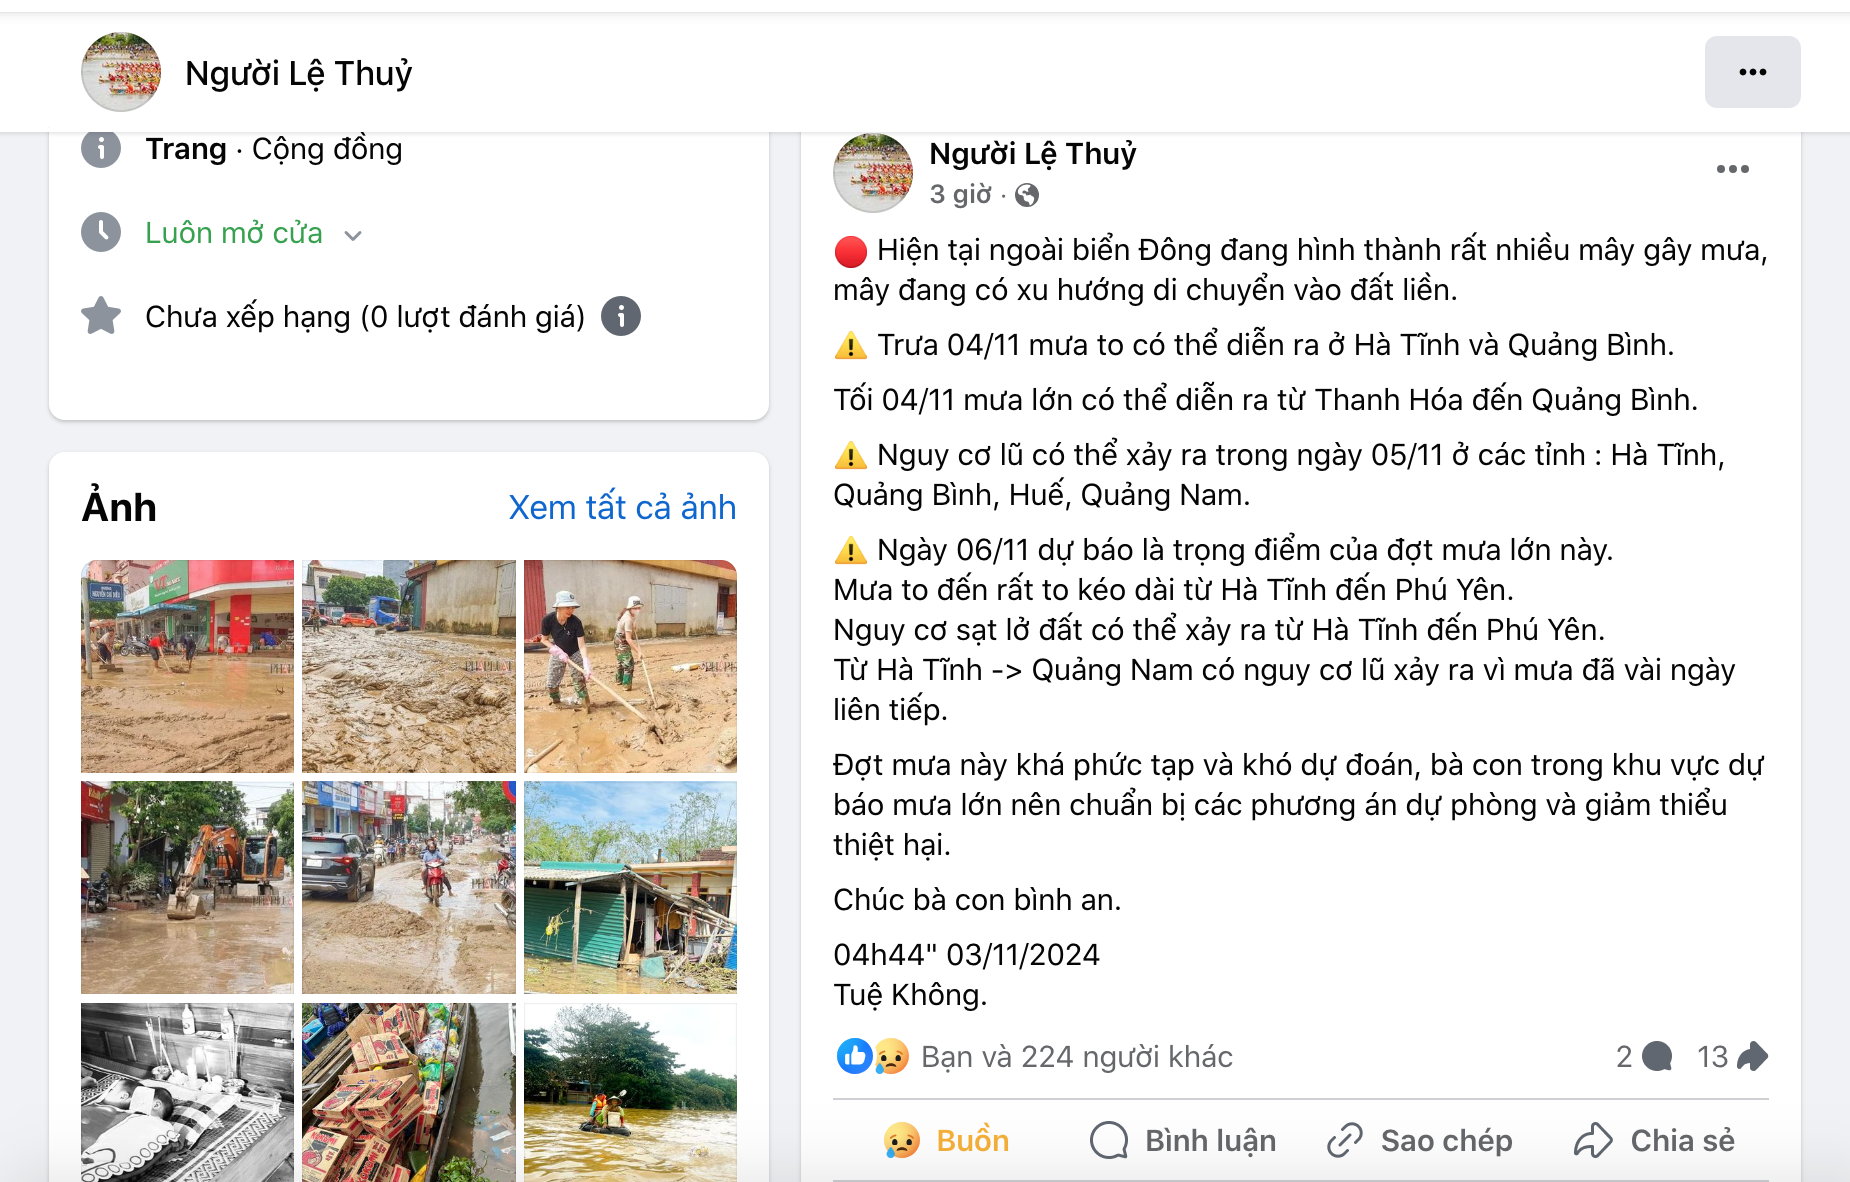The width and height of the screenshot is (1850, 1182).
Task: Click the star rating icon
Action: tap(101, 316)
